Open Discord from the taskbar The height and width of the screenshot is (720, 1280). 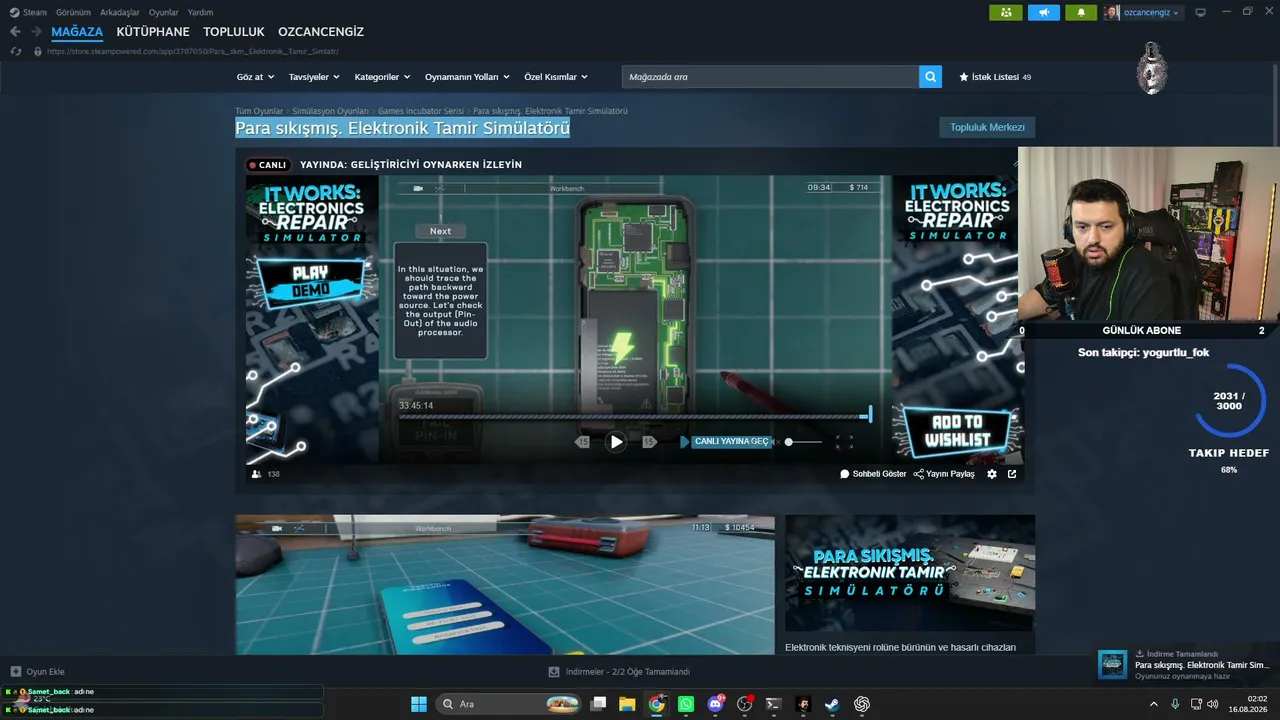pyautogui.click(x=715, y=704)
